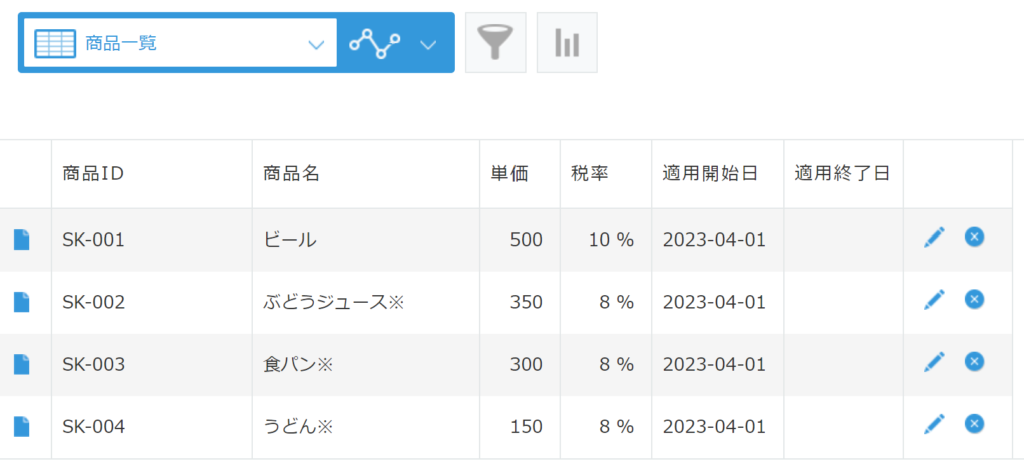Click the table list view icon
The image size is (1024, 471).
tap(55, 44)
